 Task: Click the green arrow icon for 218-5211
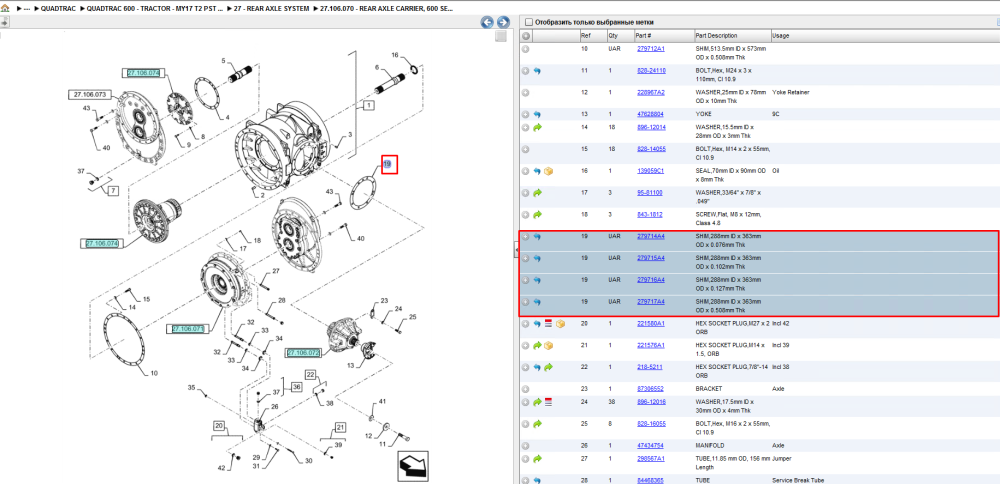click(548, 367)
